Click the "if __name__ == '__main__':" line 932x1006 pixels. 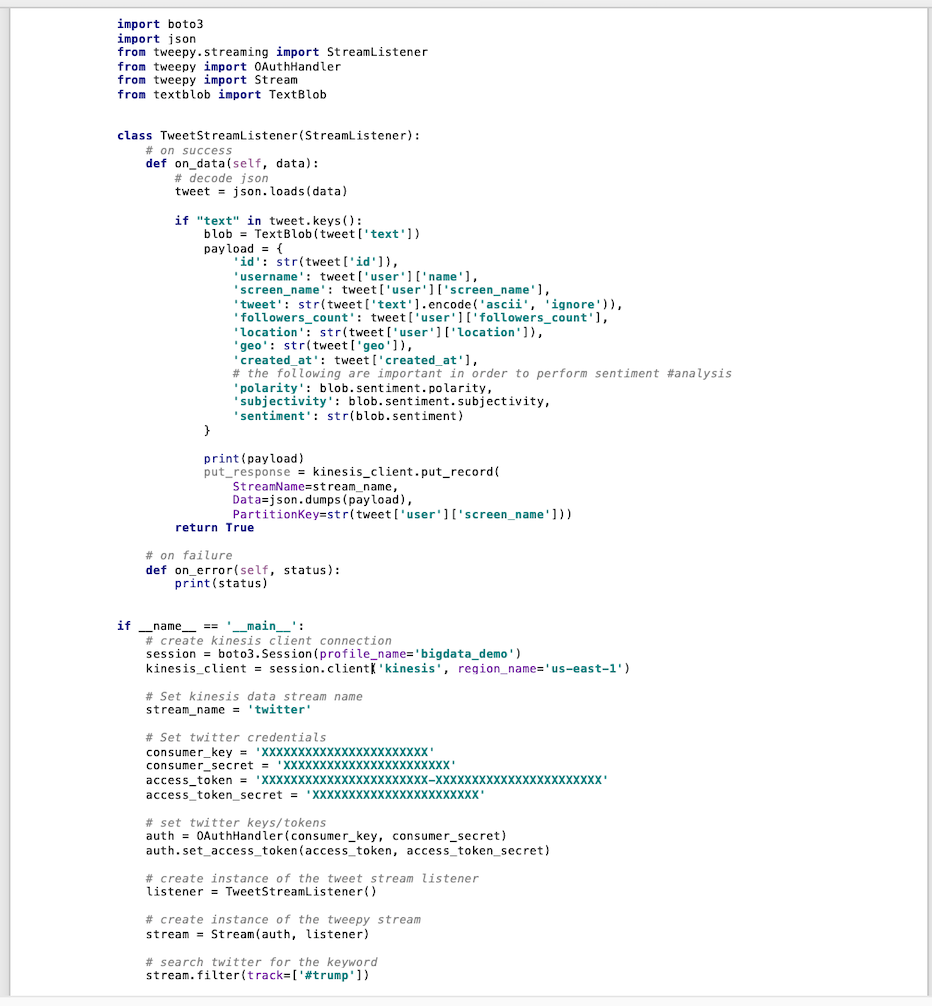tap(211, 627)
